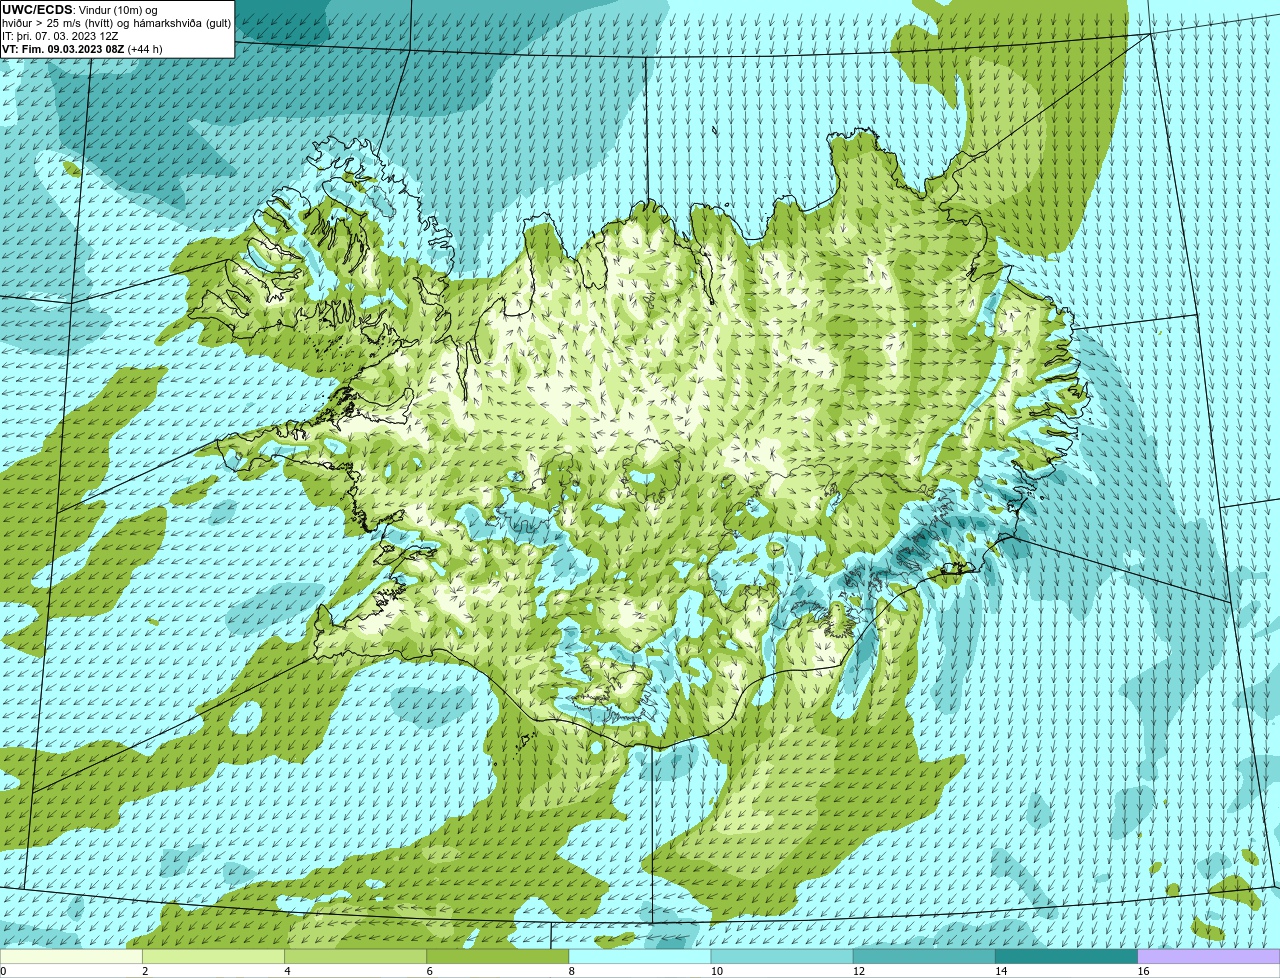This screenshot has height=978, width=1280.
Task: Select the 12–14 m/s teal swatch
Action: (x=924, y=956)
